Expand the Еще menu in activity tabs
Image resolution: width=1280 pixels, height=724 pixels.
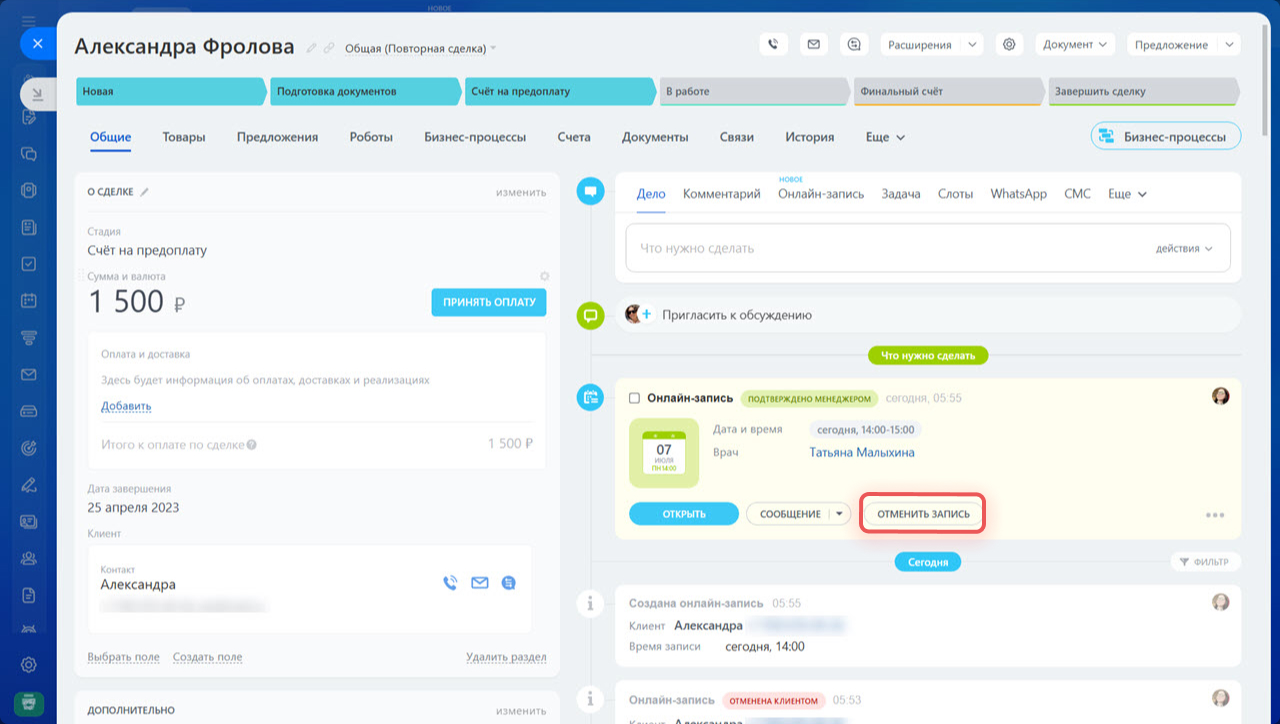1127,194
